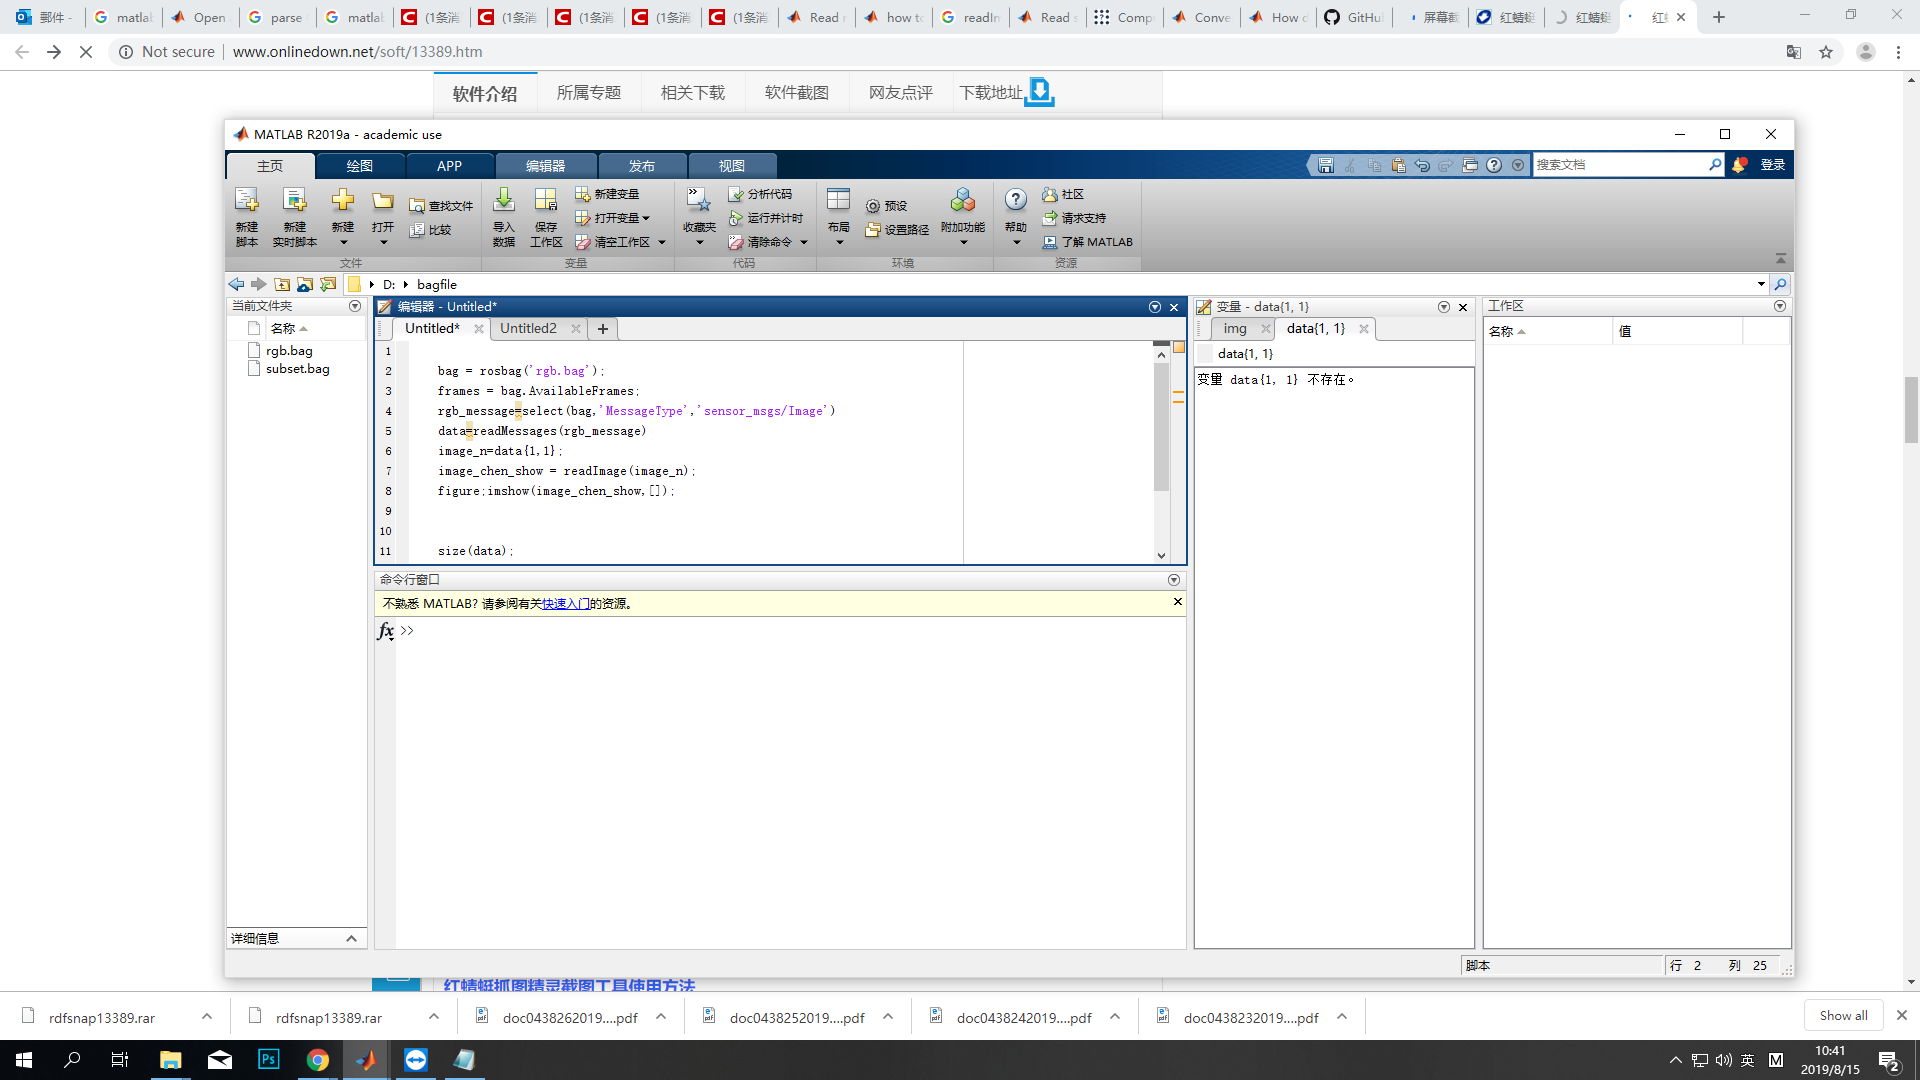Switch to the 绘图 ribbon tab
The width and height of the screenshot is (1920, 1080).
click(360, 166)
